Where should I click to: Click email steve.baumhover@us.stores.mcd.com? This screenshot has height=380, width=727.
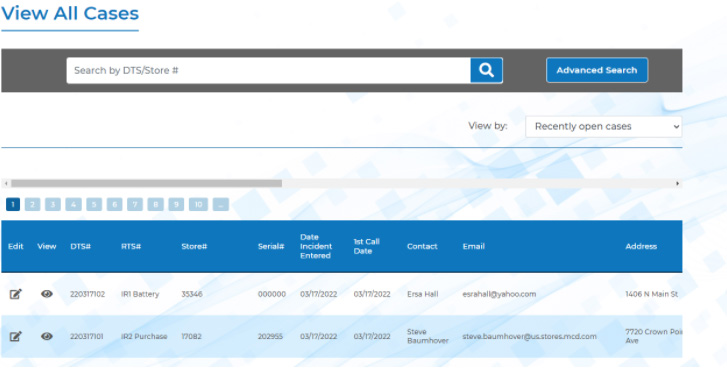529,336
